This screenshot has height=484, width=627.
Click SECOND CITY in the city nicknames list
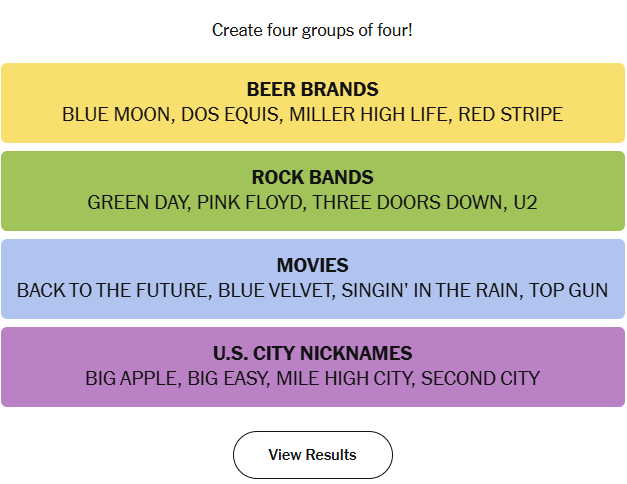(480, 378)
